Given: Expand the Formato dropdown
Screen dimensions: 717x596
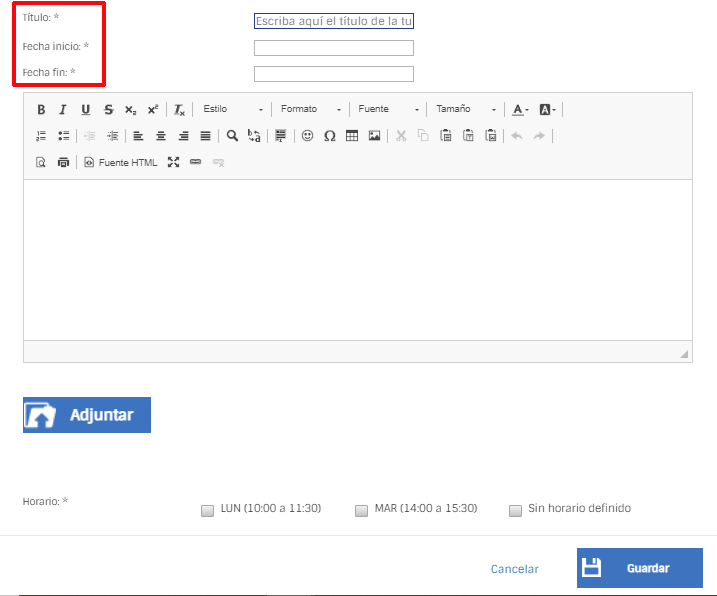Looking at the screenshot, I should tap(310, 109).
